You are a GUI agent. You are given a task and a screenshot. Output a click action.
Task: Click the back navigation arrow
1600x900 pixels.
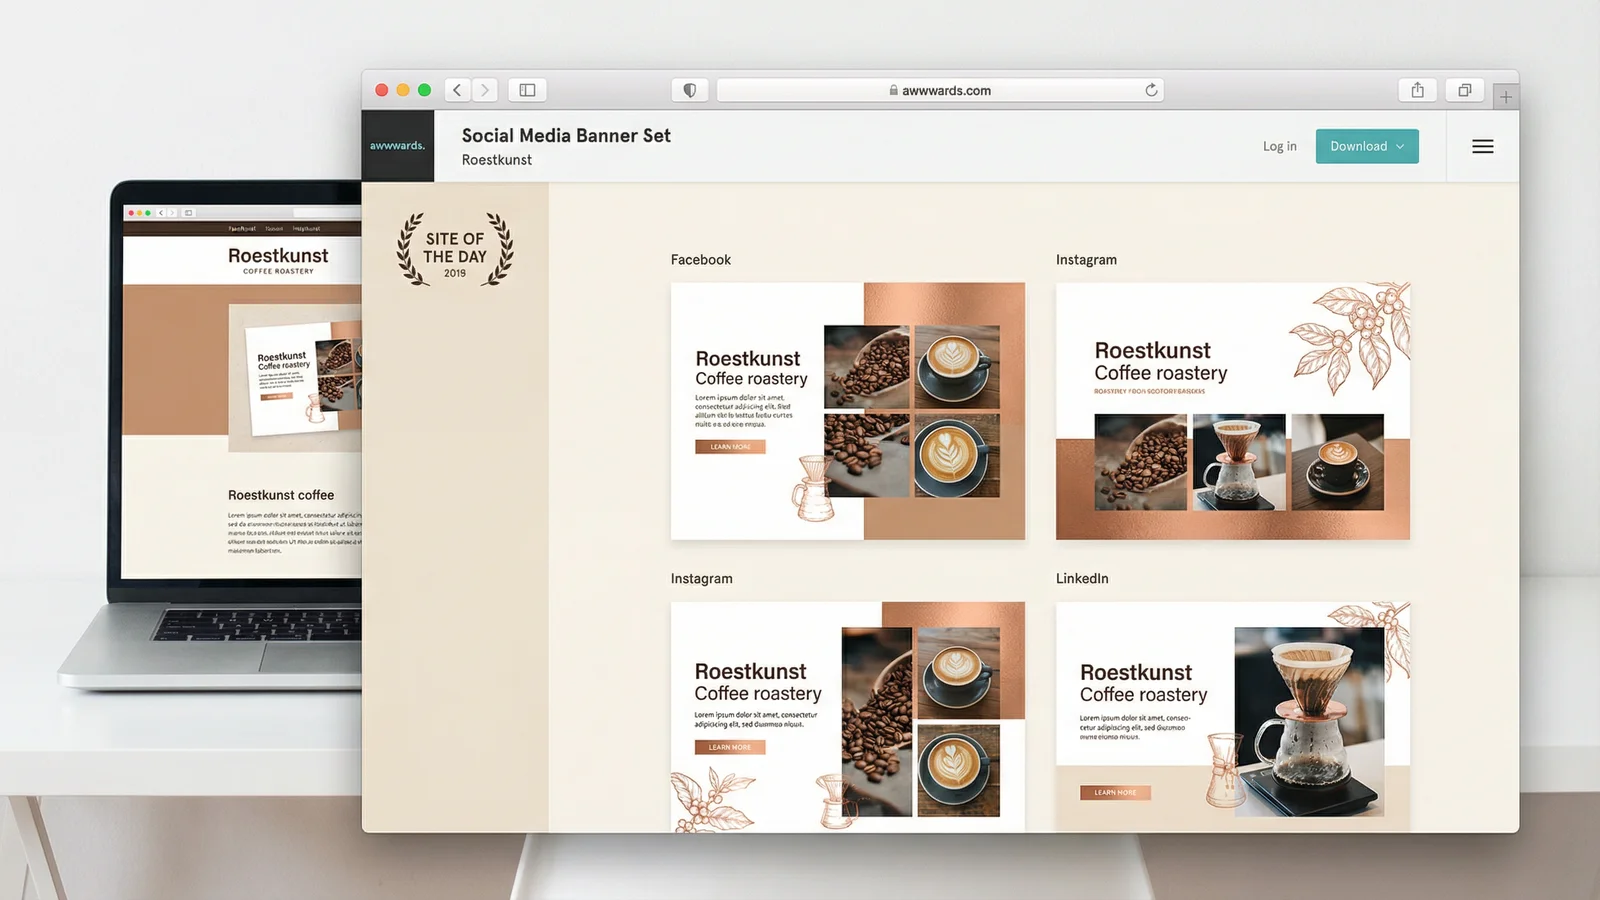click(x=457, y=89)
